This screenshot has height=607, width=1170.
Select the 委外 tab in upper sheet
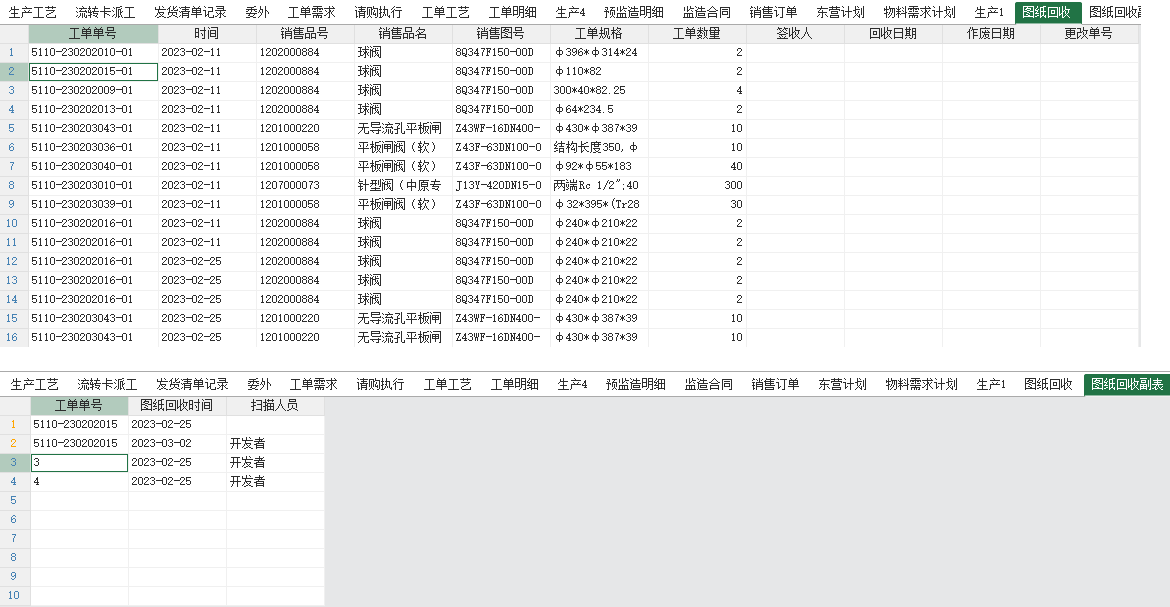[257, 12]
